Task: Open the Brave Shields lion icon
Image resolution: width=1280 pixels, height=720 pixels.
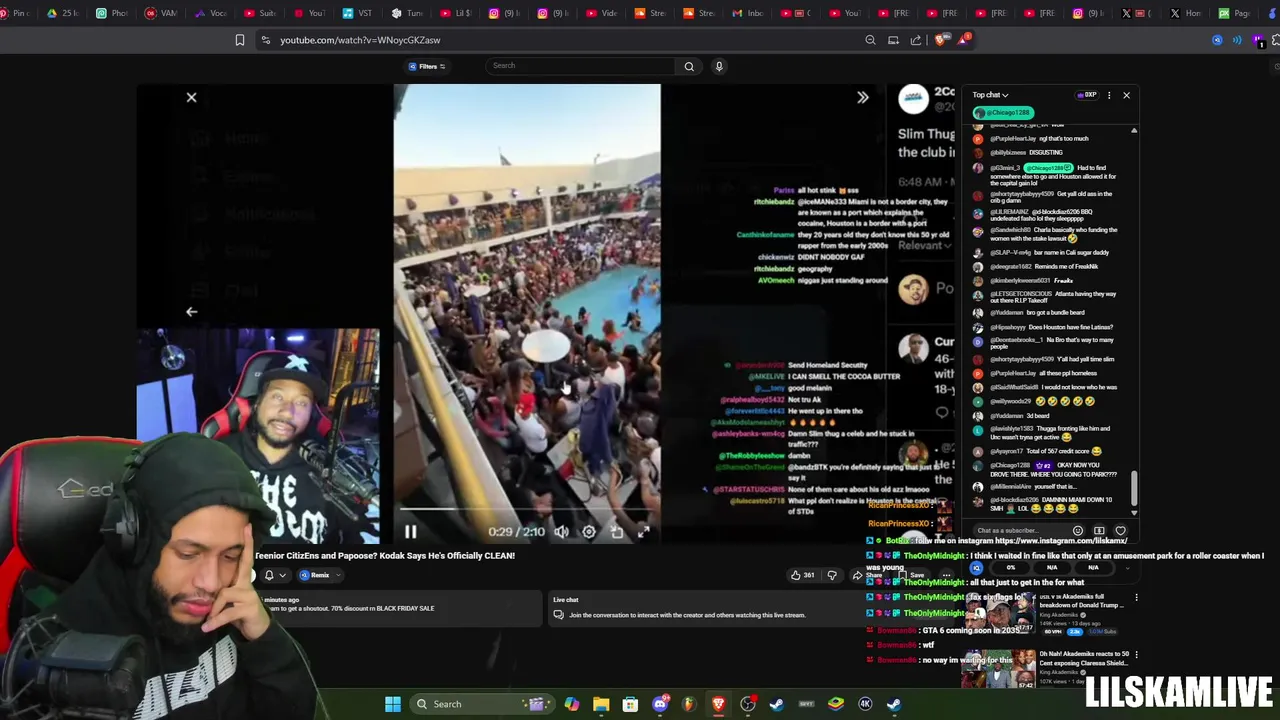Action: pyautogui.click(x=940, y=40)
